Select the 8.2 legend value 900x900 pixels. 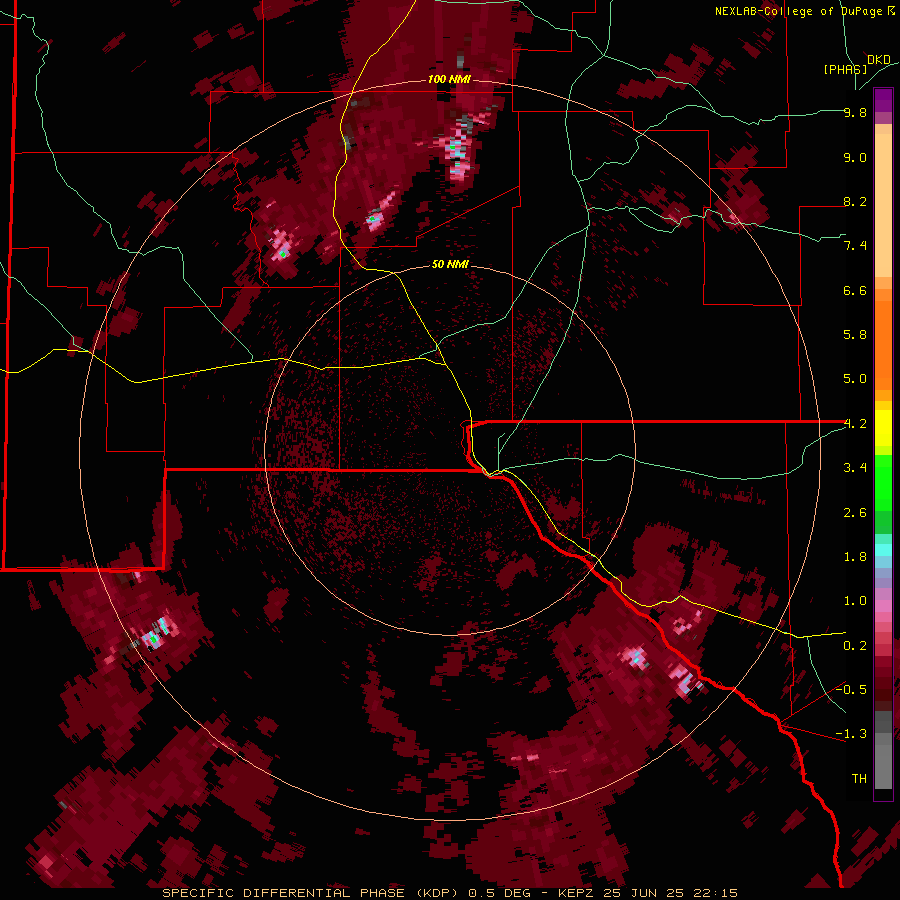pyautogui.click(x=855, y=201)
